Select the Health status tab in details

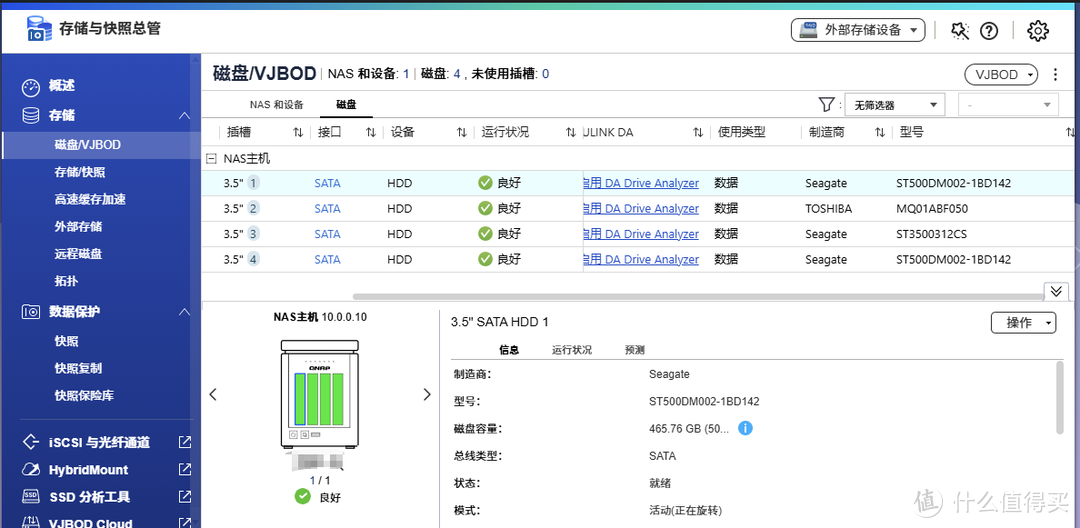[x=572, y=350]
